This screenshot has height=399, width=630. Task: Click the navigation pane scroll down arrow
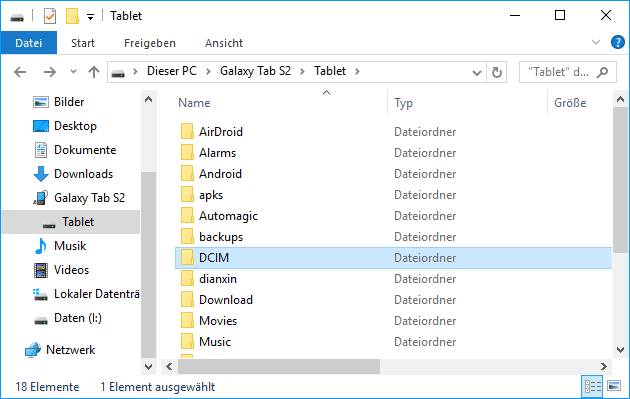pyautogui.click(x=148, y=366)
